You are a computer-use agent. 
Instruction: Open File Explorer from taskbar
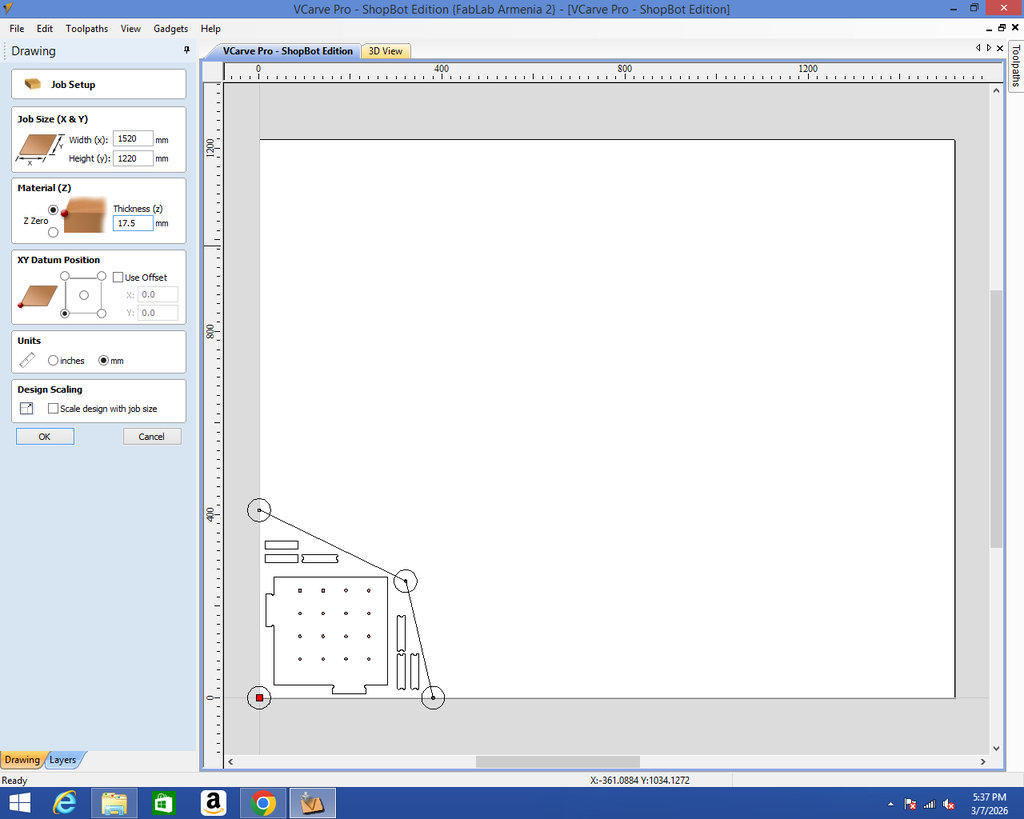(114, 803)
